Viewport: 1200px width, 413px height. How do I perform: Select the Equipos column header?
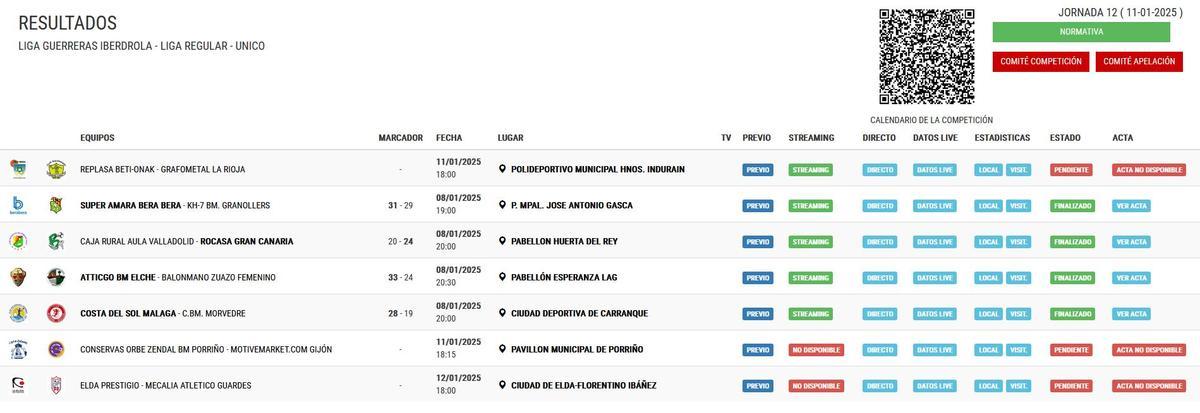point(97,138)
